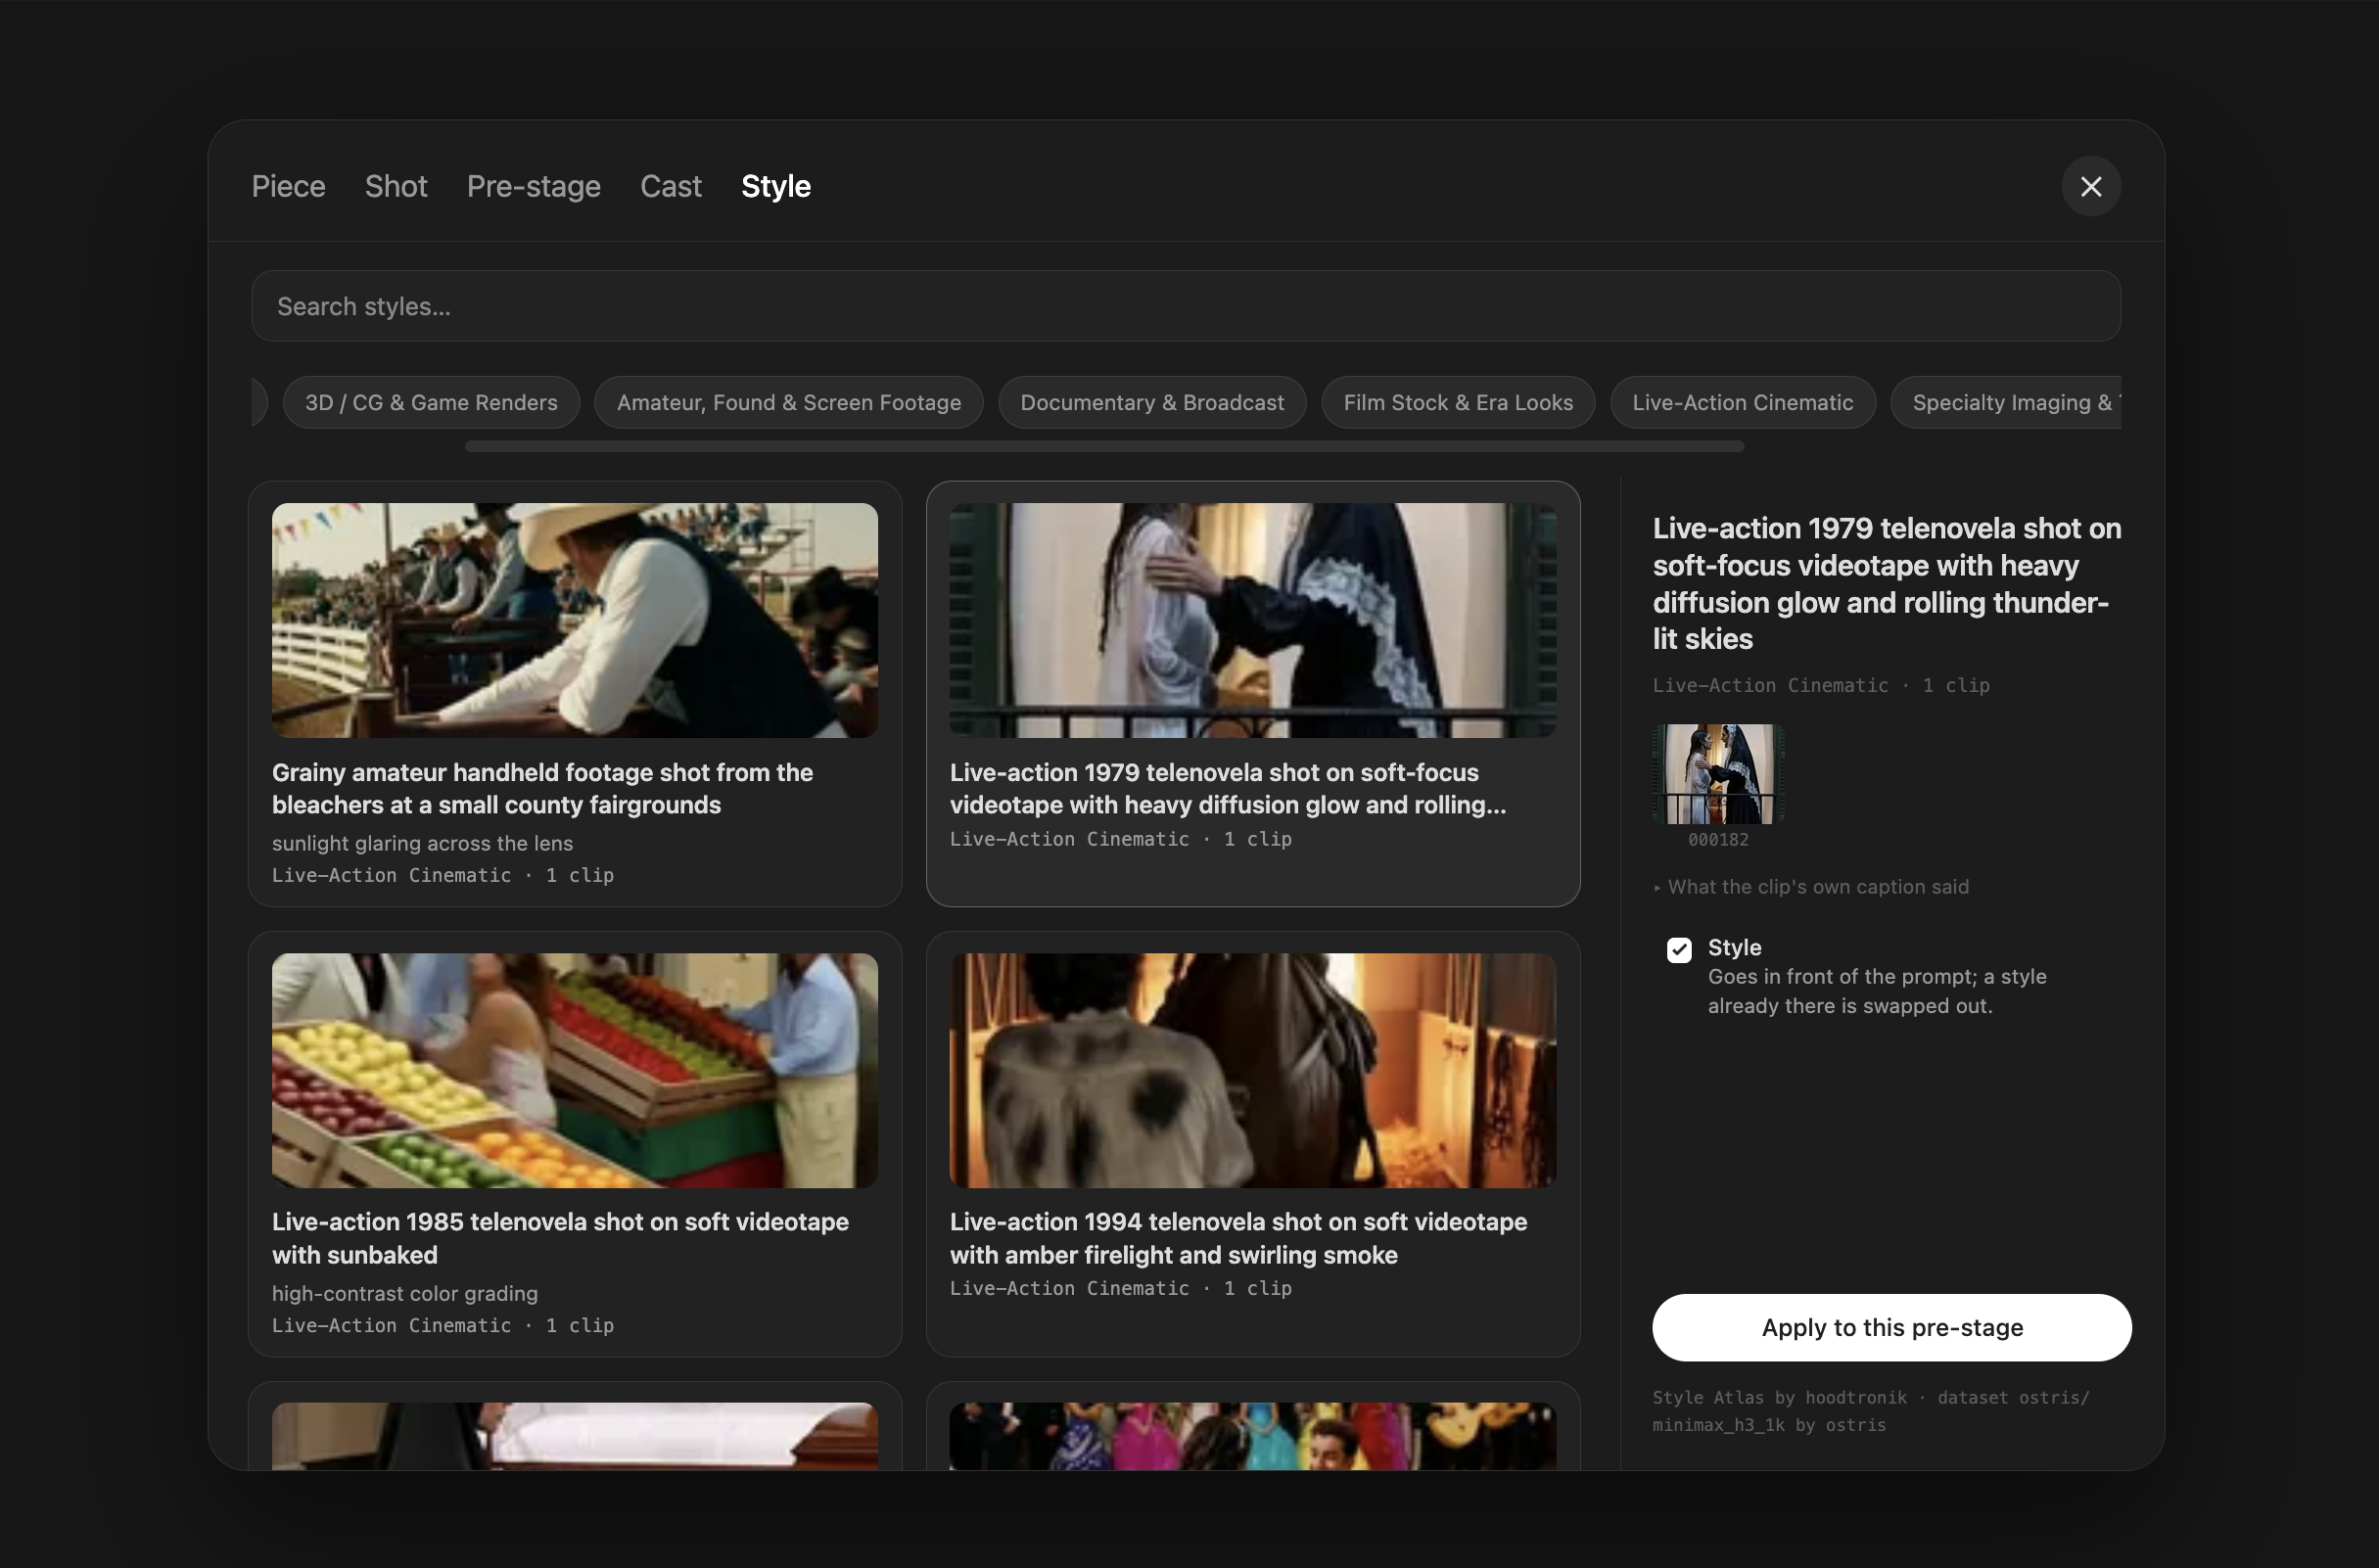Image resolution: width=2379 pixels, height=1568 pixels.
Task: Click 'Live-action 1994 telenovela' card title
Action: [x=1238, y=1238]
